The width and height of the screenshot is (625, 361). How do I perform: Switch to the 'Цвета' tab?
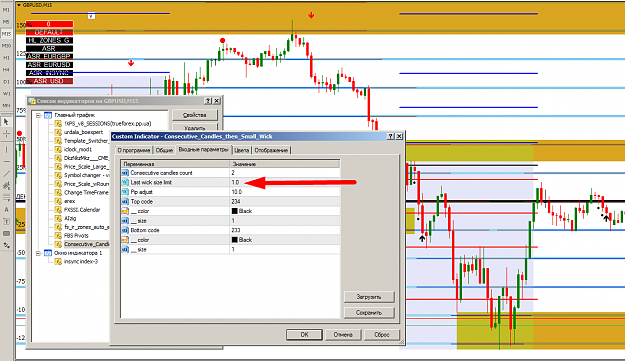coord(242,150)
